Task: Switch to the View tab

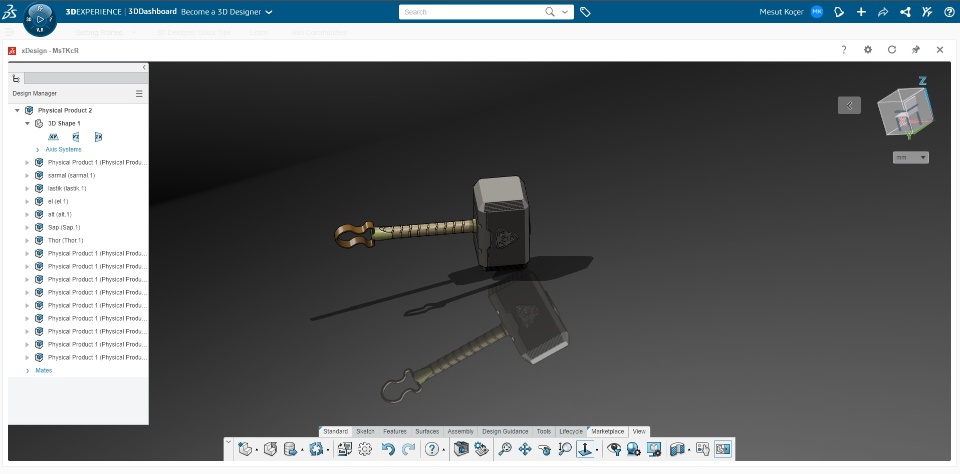Action: click(x=639, y=432)
